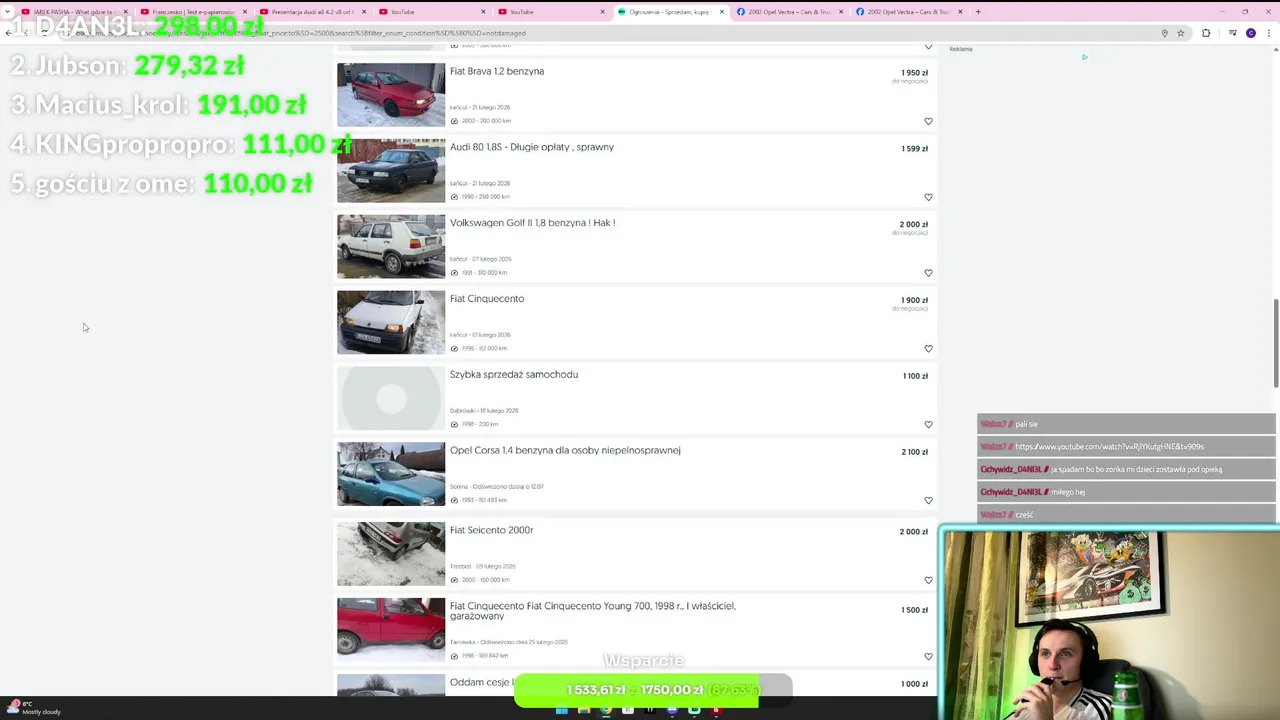Open the Audi 80 1.8S - Długie opłaty listing
Image resolution: width=1280 pixels, height=720 pixels.
coord(532,147)
